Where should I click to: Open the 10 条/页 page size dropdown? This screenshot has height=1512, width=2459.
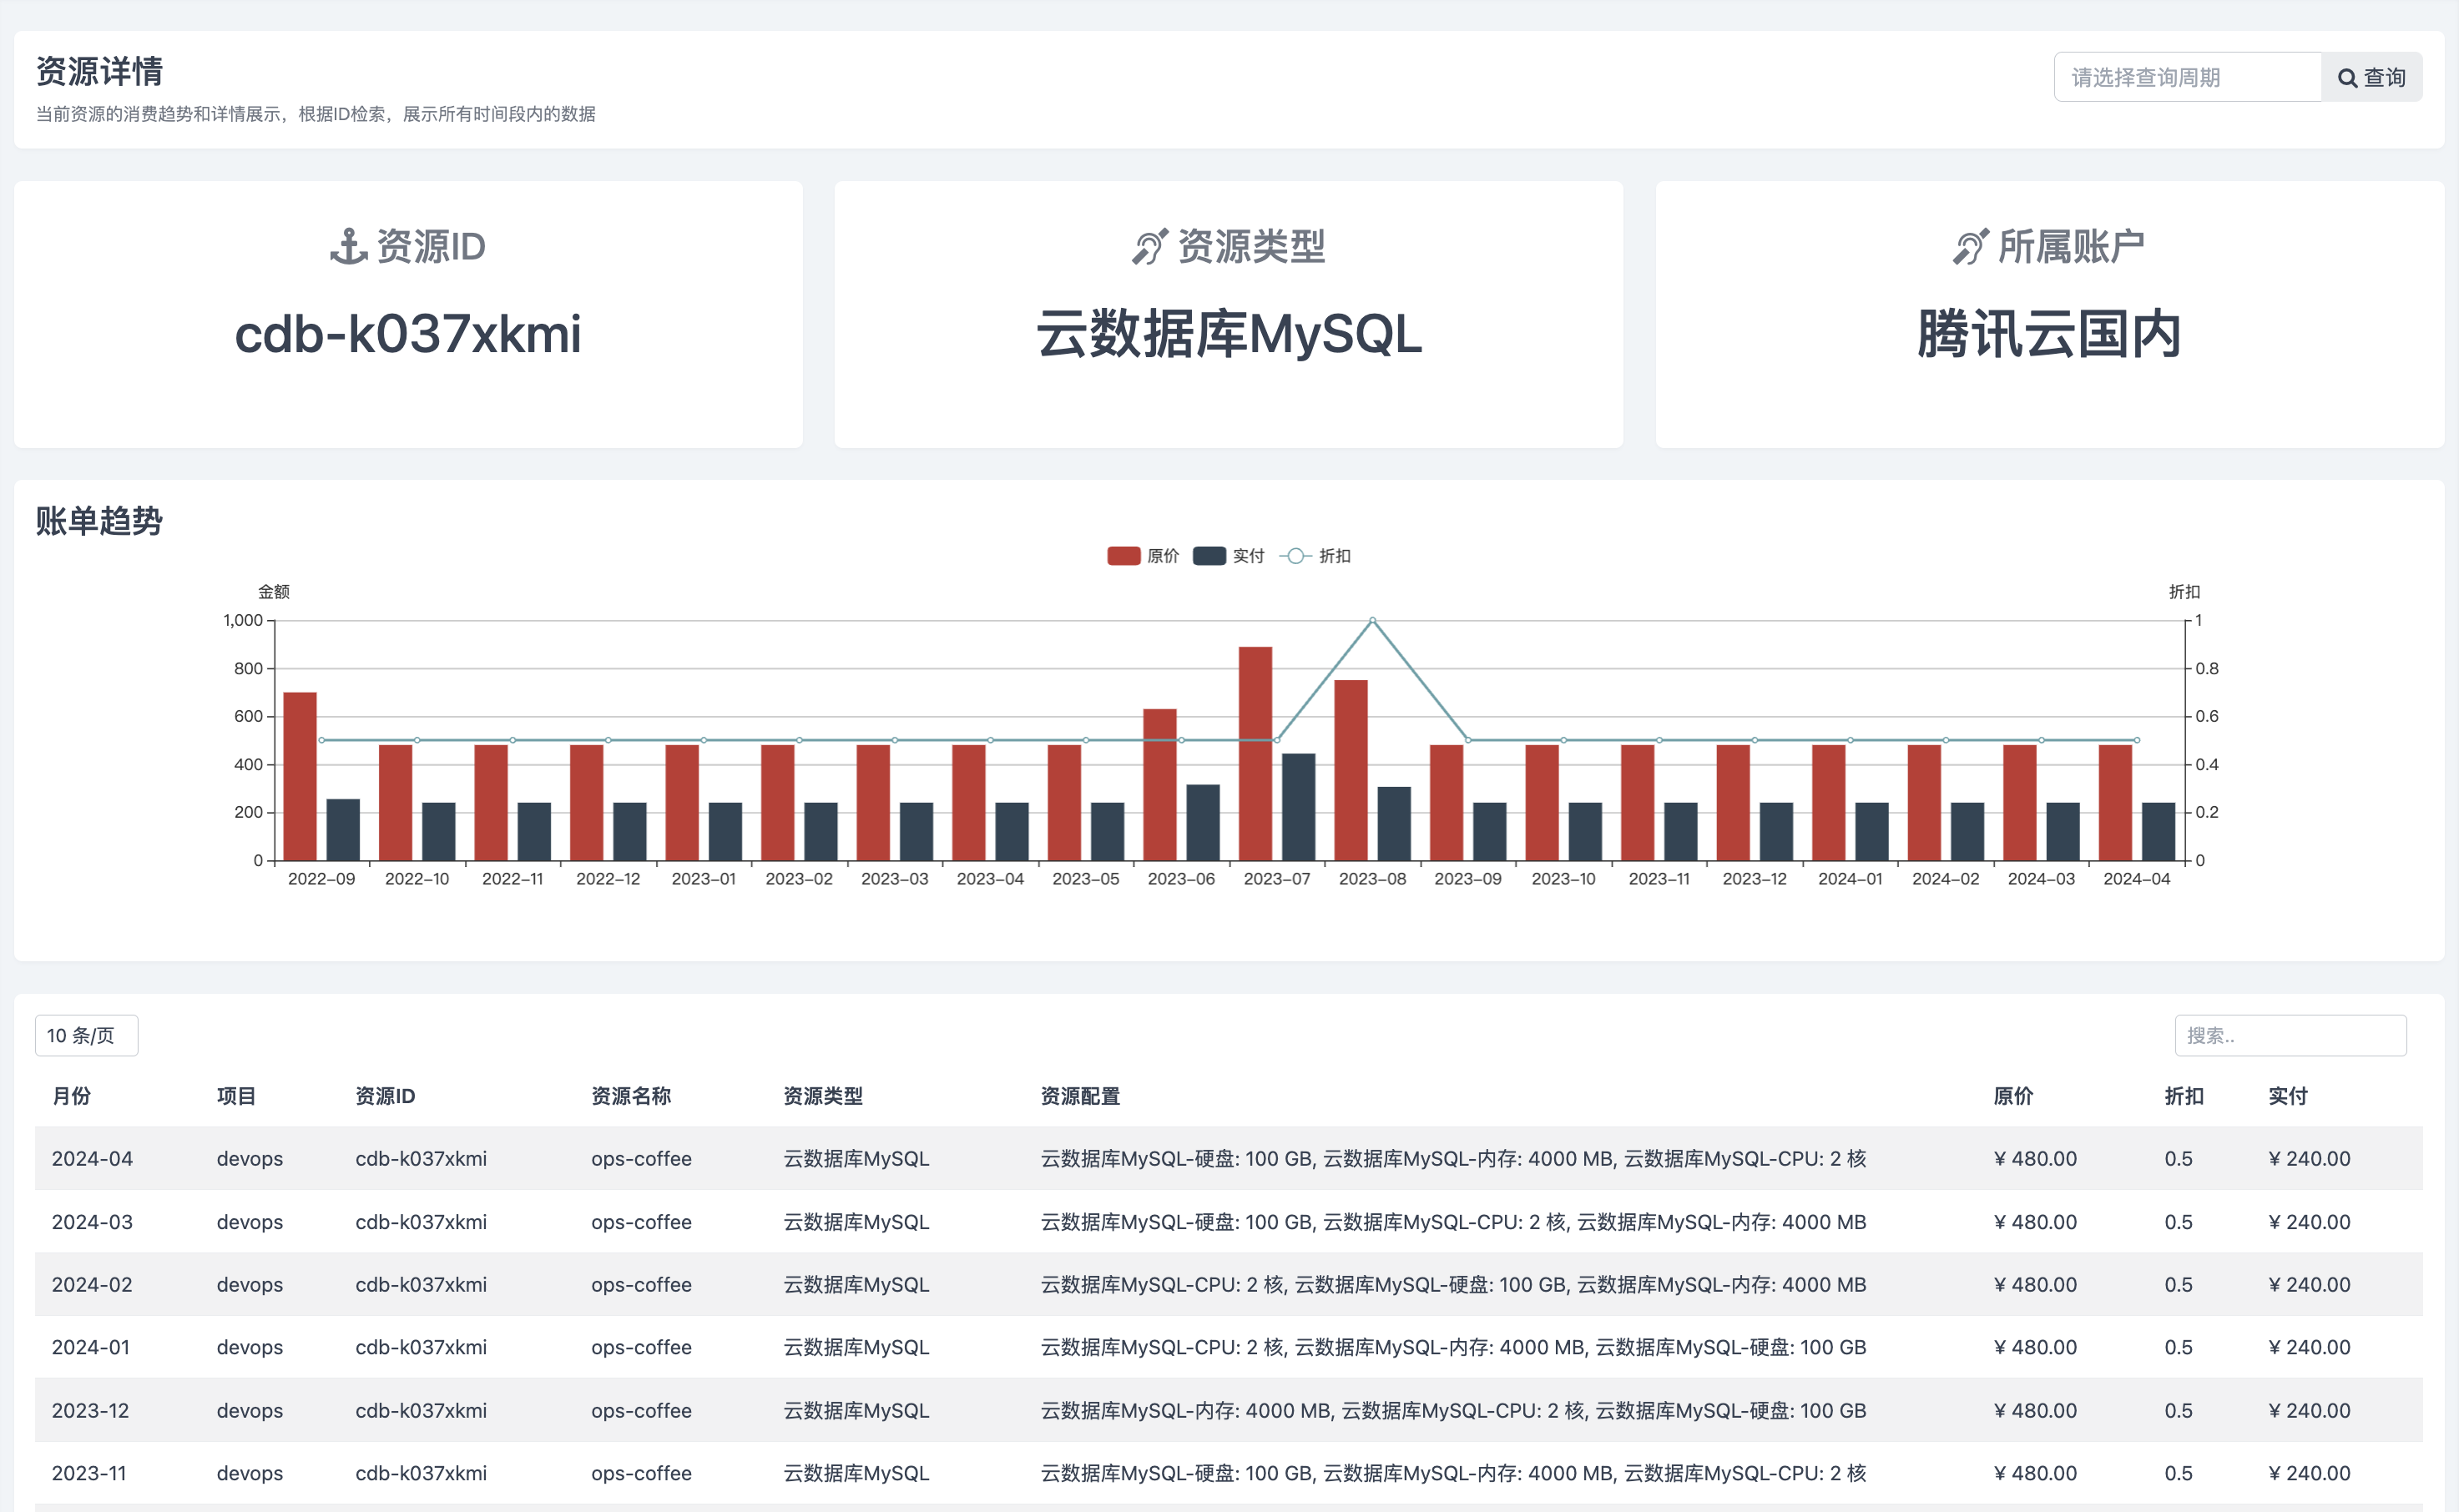[86, 1035]
